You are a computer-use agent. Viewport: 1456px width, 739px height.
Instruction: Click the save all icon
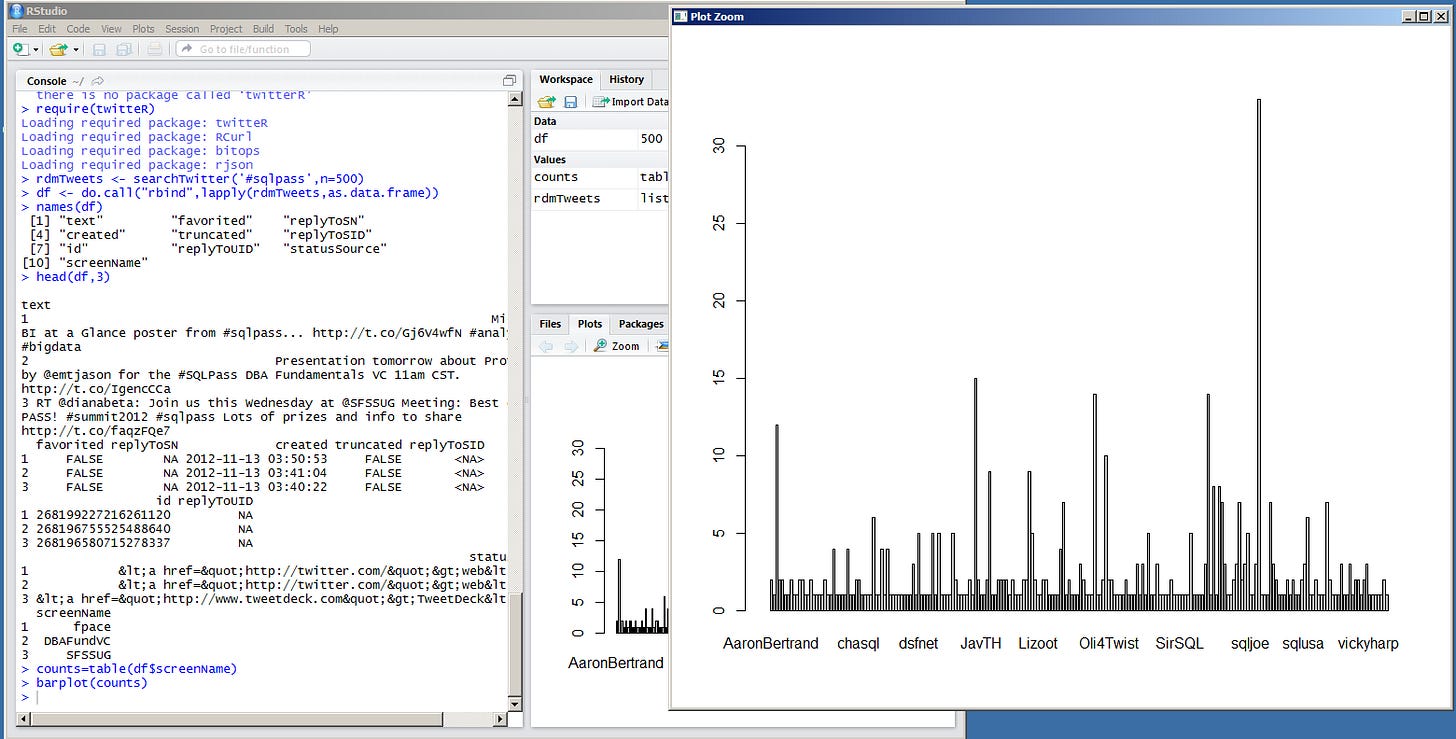point(123,49)
